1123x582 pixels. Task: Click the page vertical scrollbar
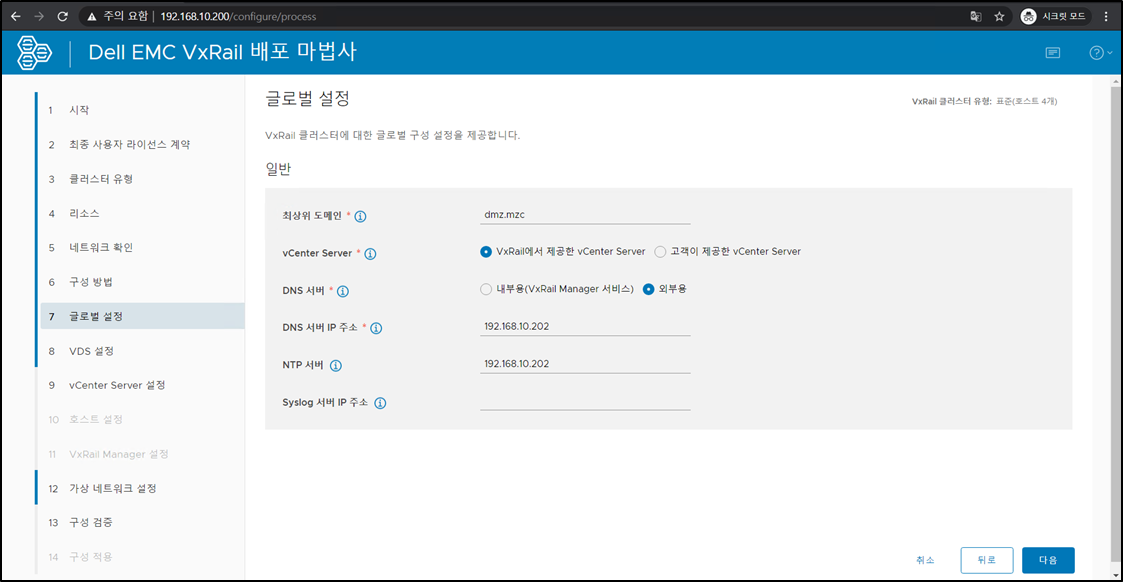click(1116, 322)
